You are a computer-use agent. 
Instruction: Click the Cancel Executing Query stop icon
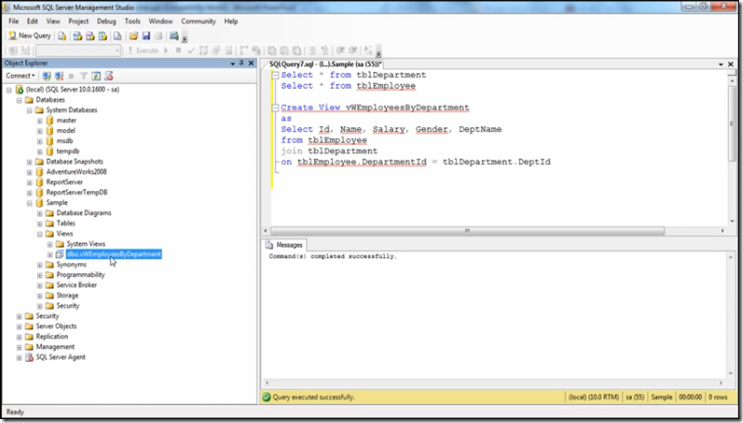(x=178, y=50)
